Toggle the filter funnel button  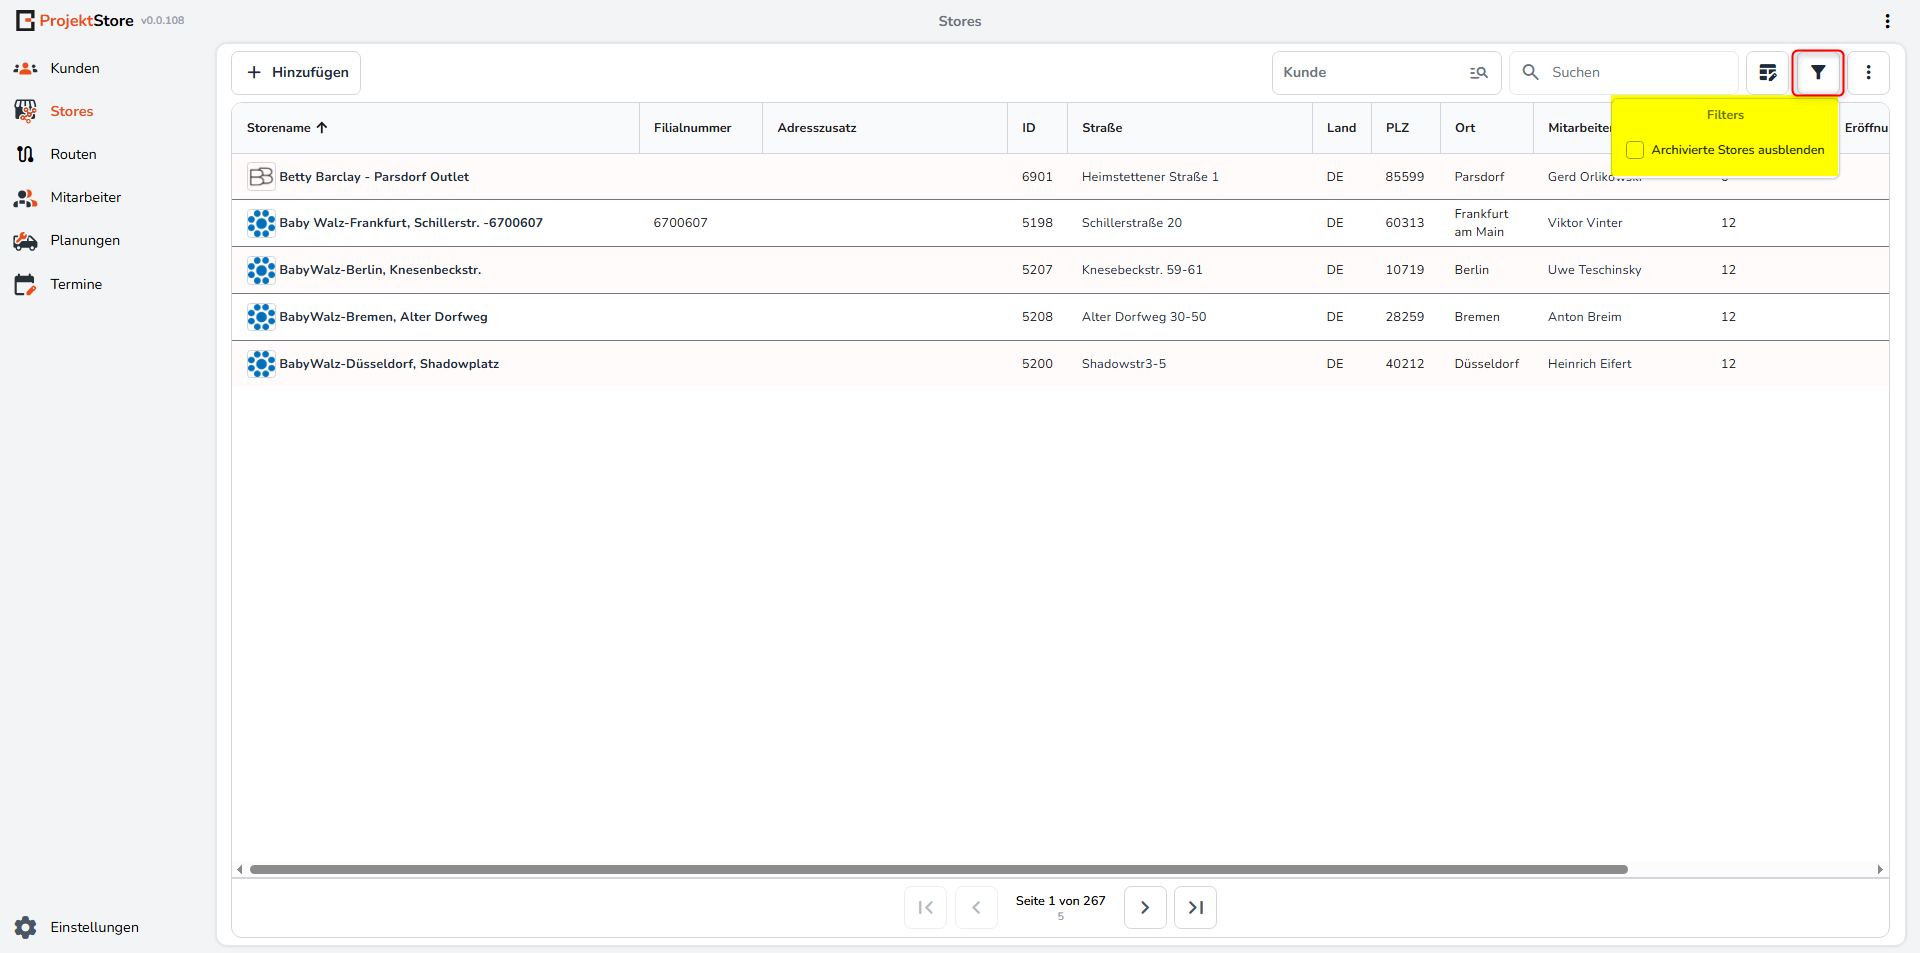click(1818, 72)
